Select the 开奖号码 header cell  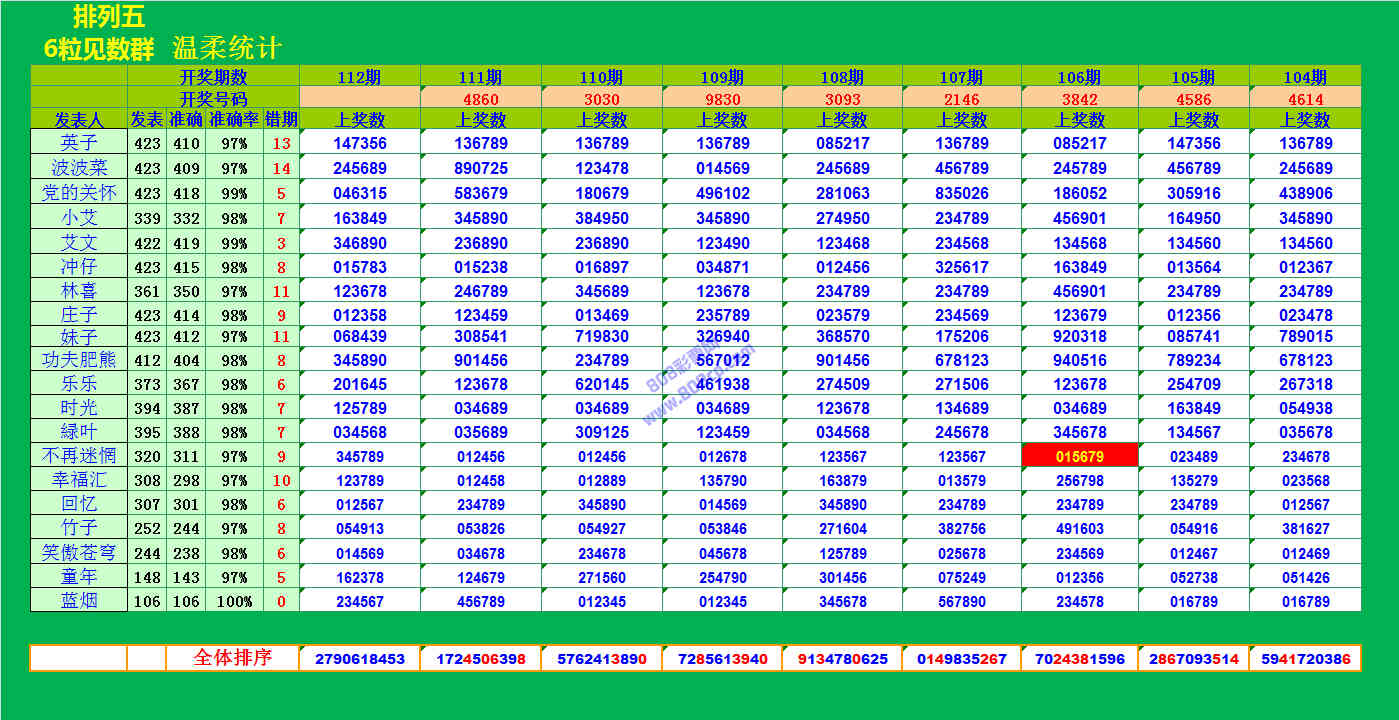pos(213,99)
